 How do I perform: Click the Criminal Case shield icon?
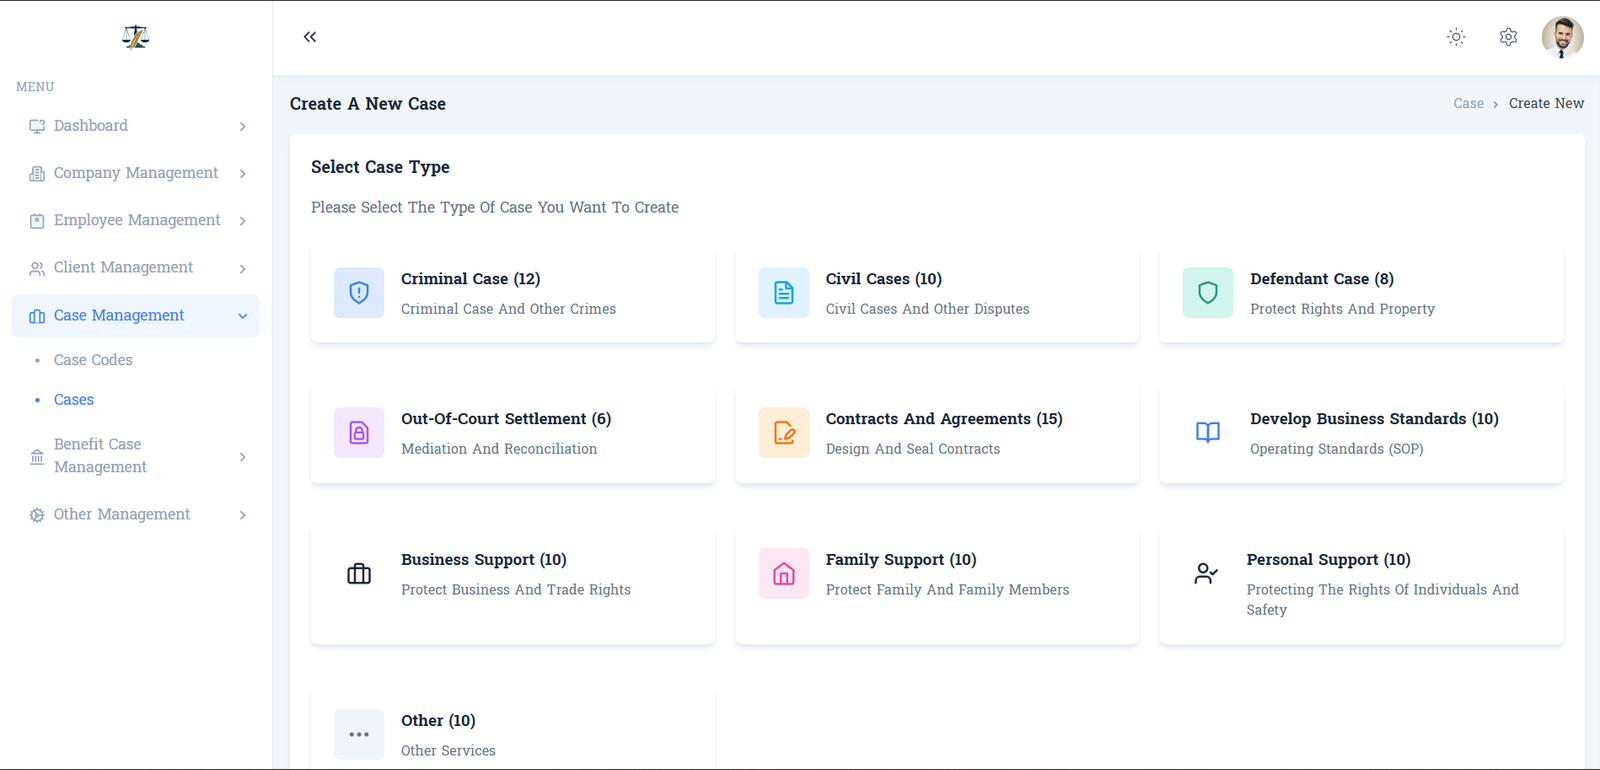[359, 292]
